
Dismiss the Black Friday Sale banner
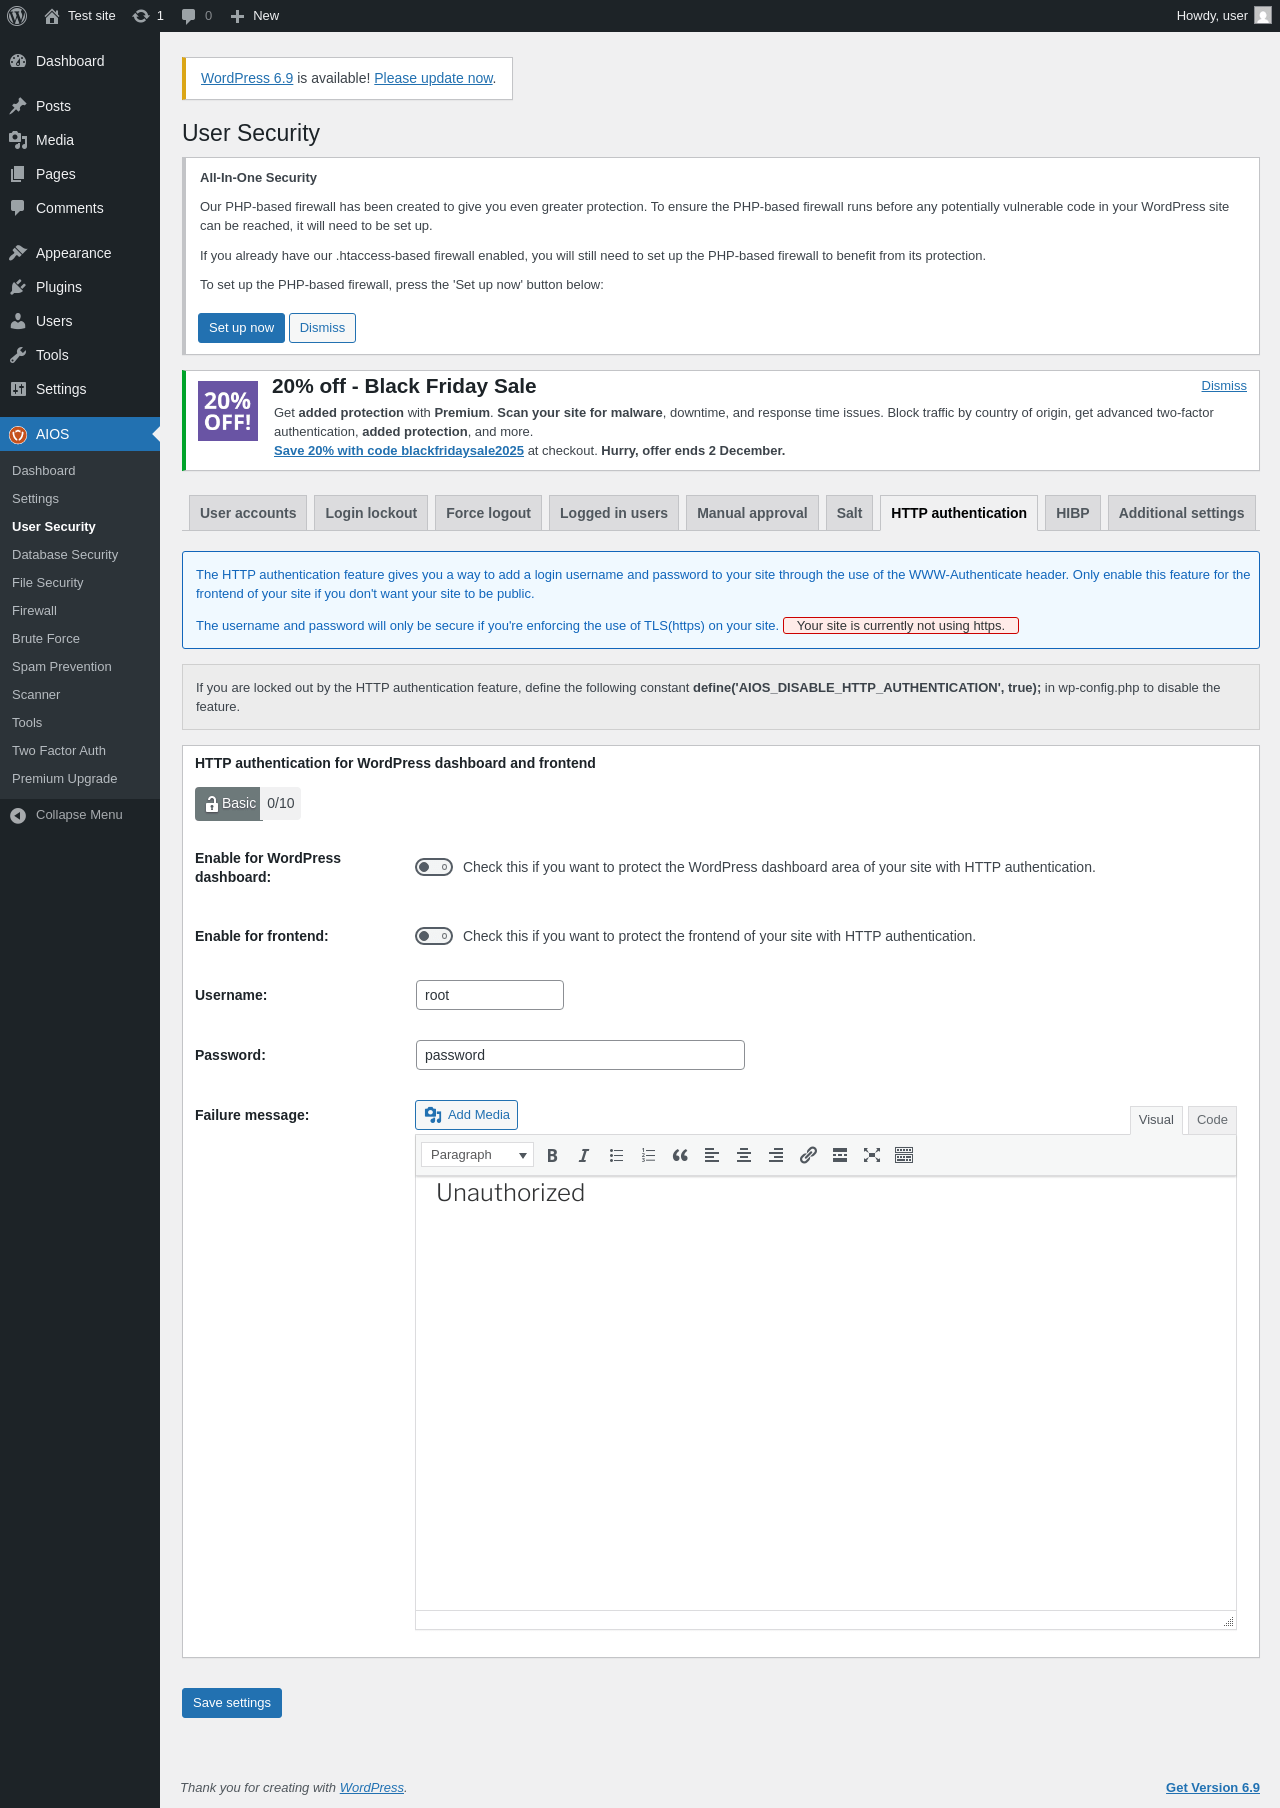click(x=1224, y=386)
